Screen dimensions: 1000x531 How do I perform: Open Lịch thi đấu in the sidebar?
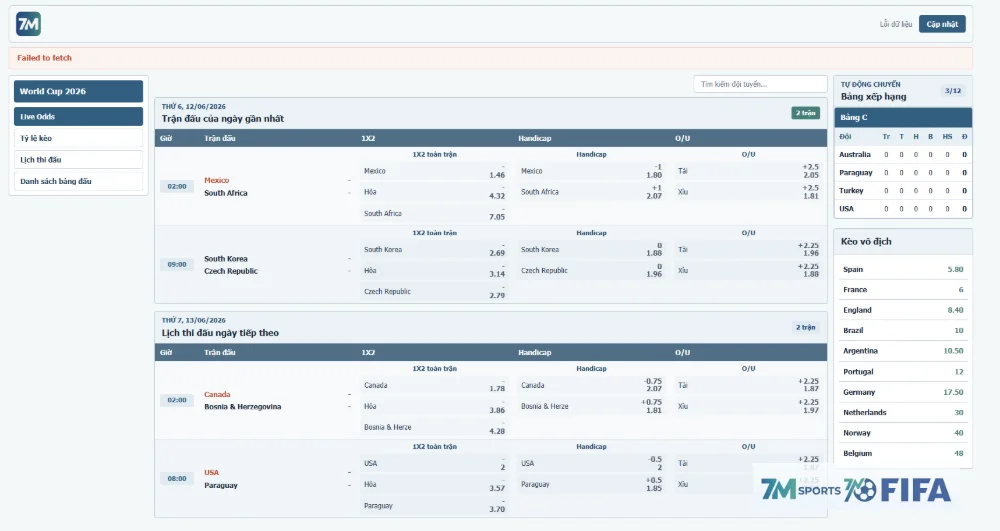[78, 160]
